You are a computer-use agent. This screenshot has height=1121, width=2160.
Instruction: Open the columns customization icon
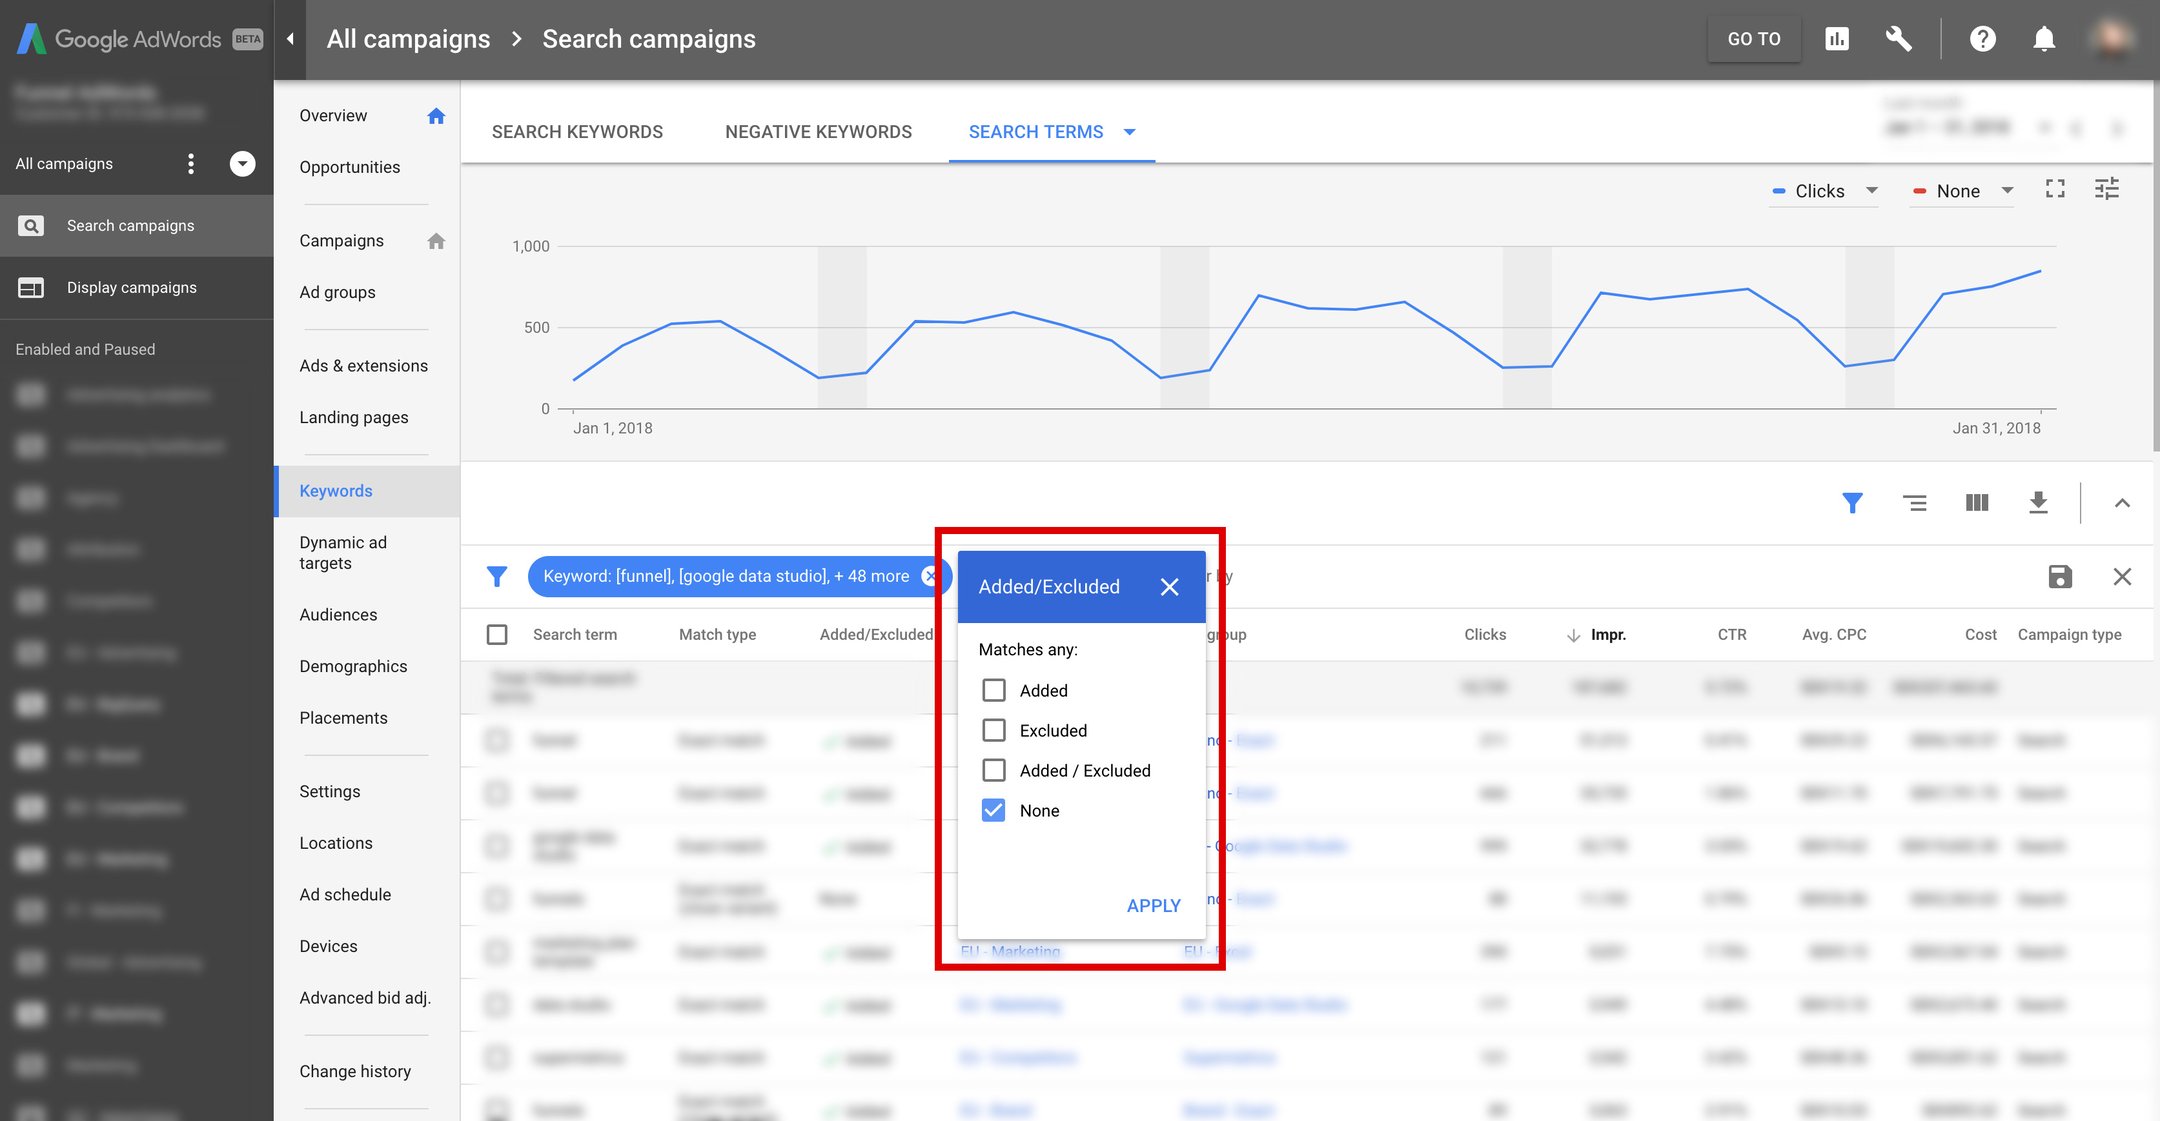tap(1977, 503)
